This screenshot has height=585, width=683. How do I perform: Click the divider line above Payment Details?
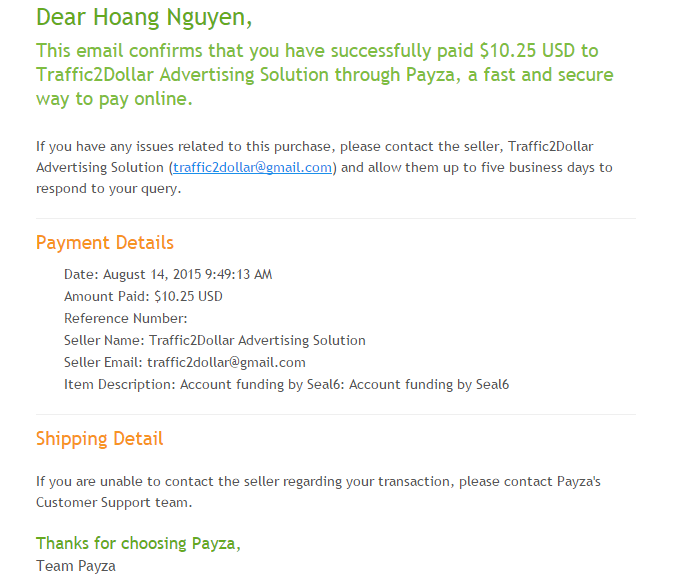tap(335, 218)
